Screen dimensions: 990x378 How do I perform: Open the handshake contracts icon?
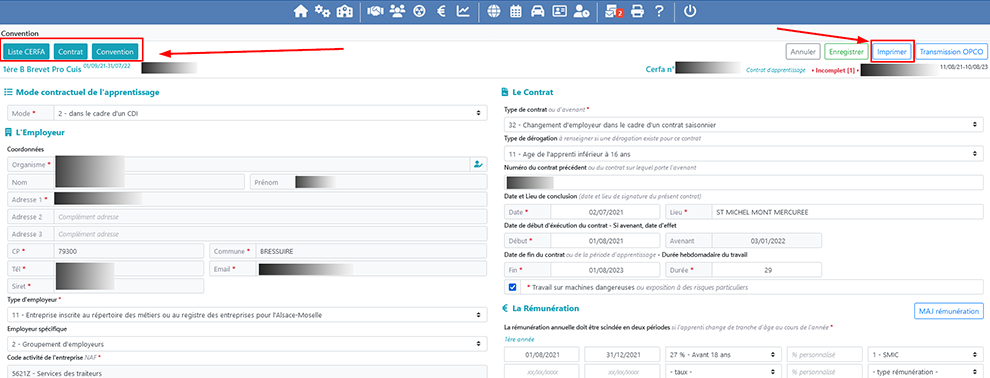(376, 11)
